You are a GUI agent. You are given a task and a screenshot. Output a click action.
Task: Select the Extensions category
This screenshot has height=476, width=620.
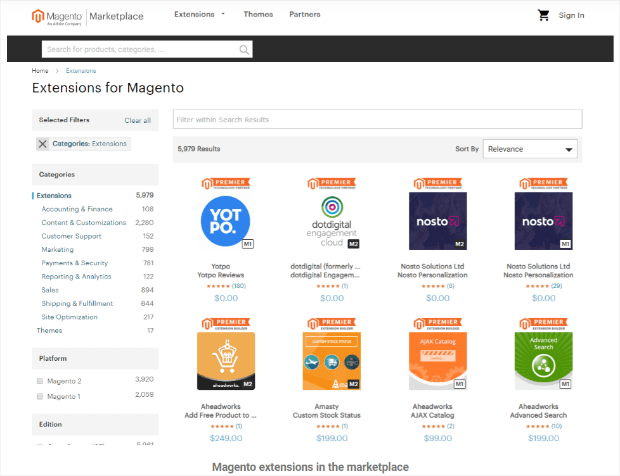54,195
